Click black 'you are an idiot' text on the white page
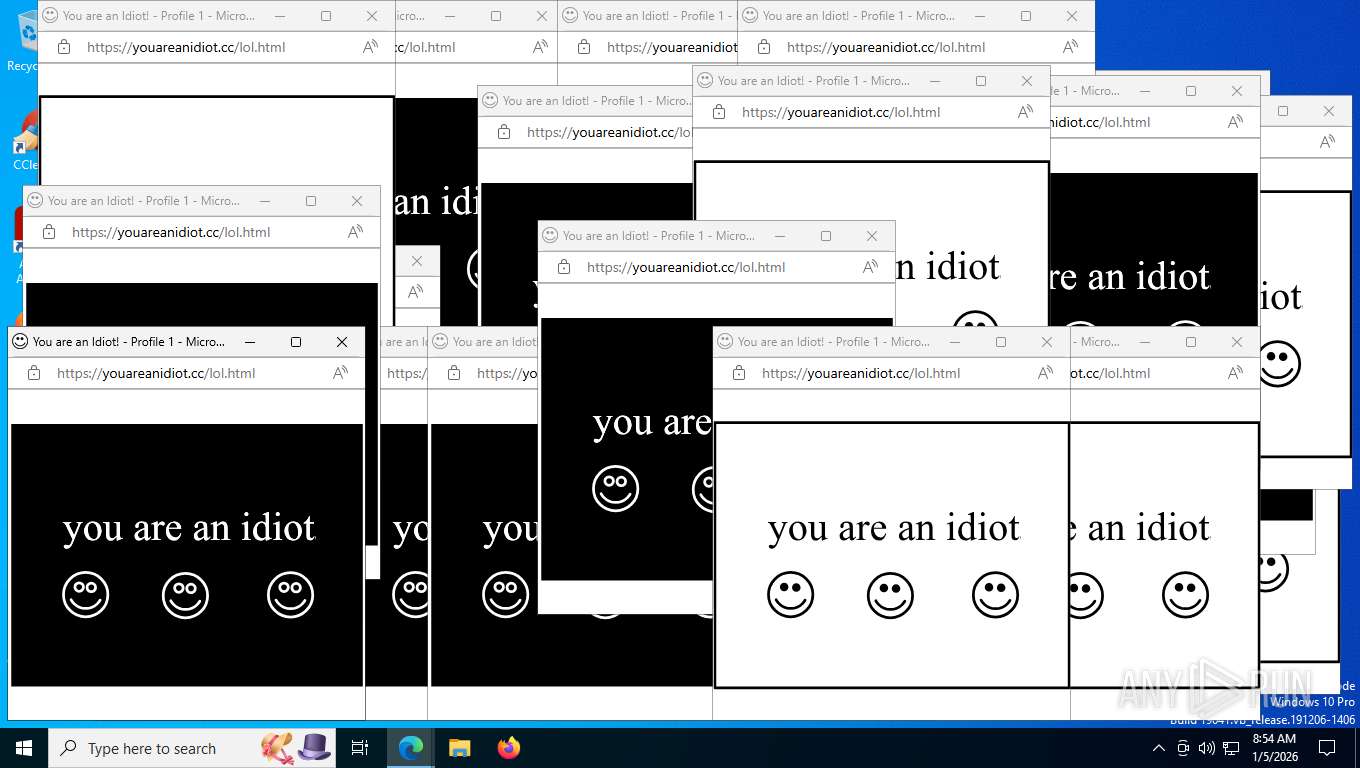 coord(894,528)
